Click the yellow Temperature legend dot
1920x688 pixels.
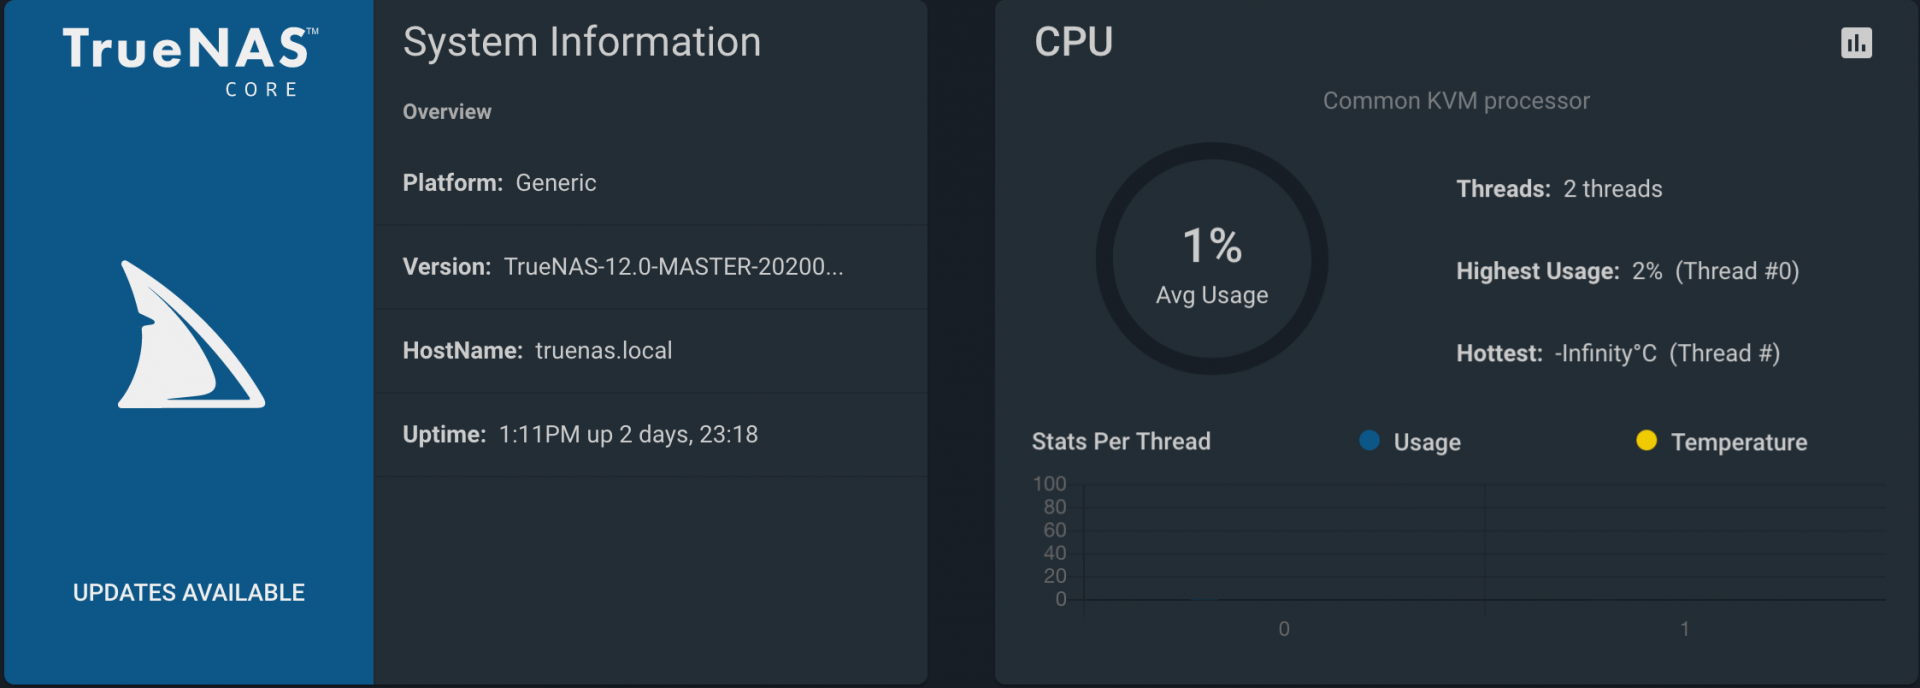point(1646,440)
